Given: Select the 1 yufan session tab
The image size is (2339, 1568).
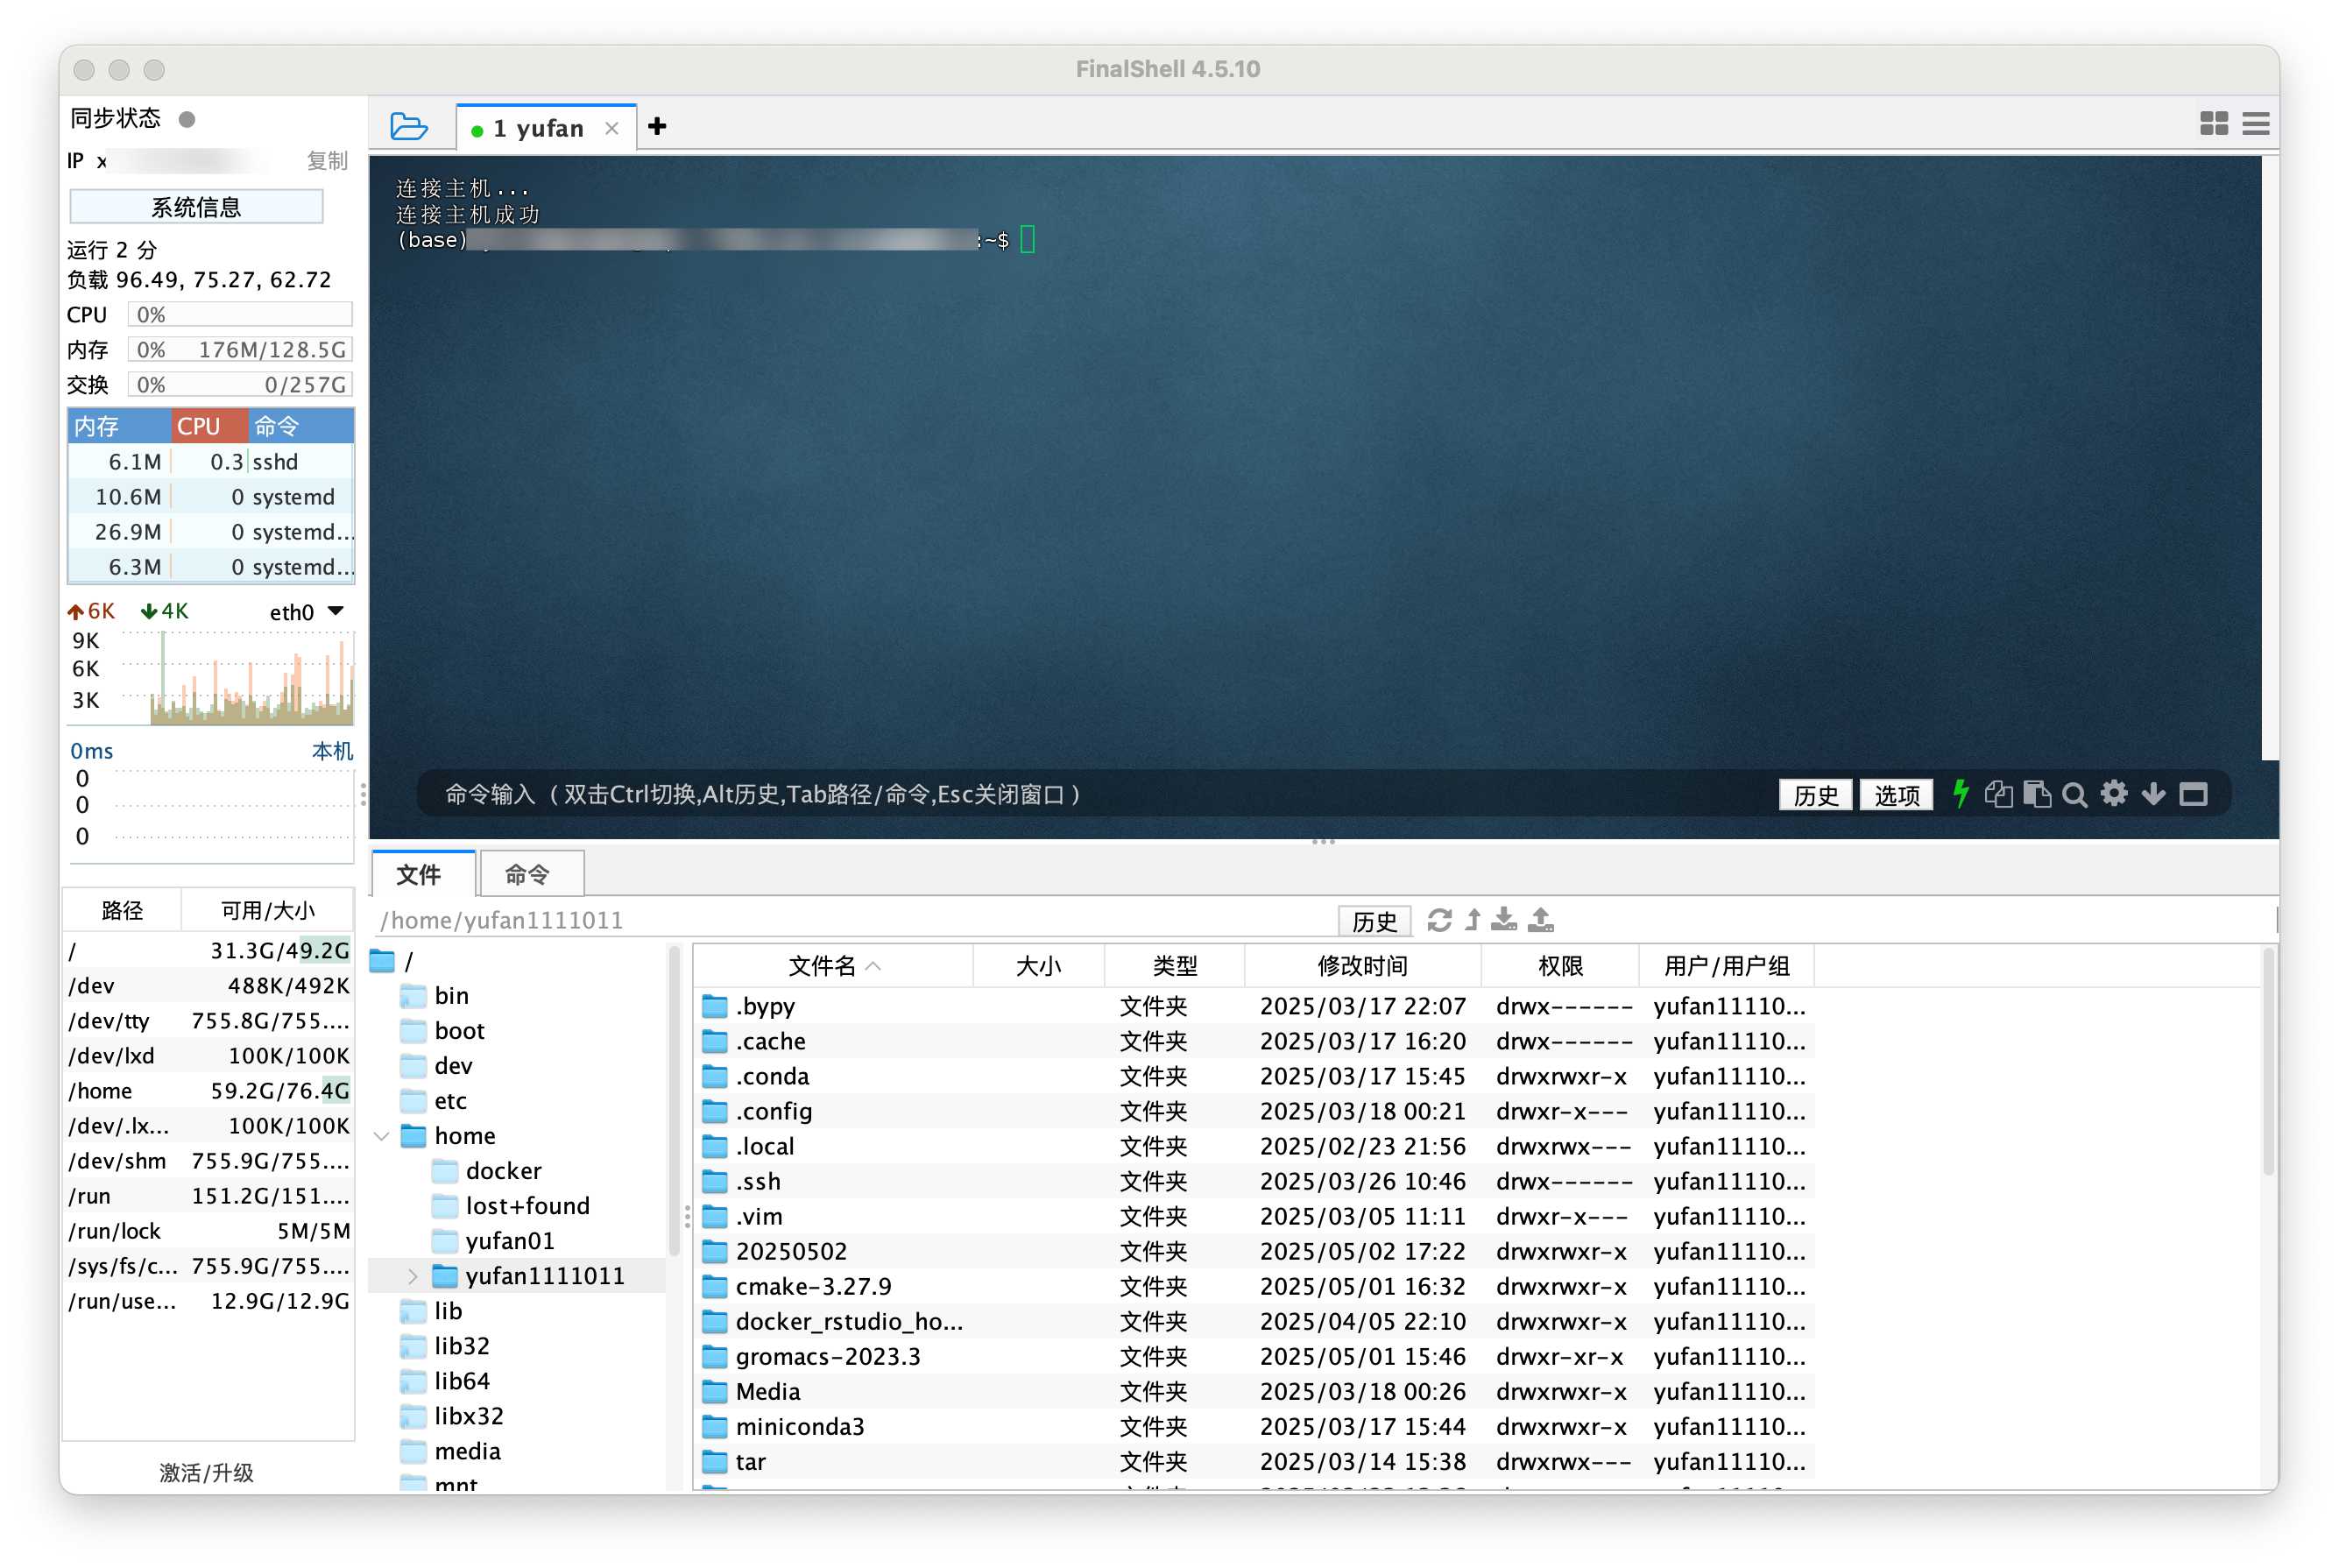Looking at the screenshot, I should point(538,129).
